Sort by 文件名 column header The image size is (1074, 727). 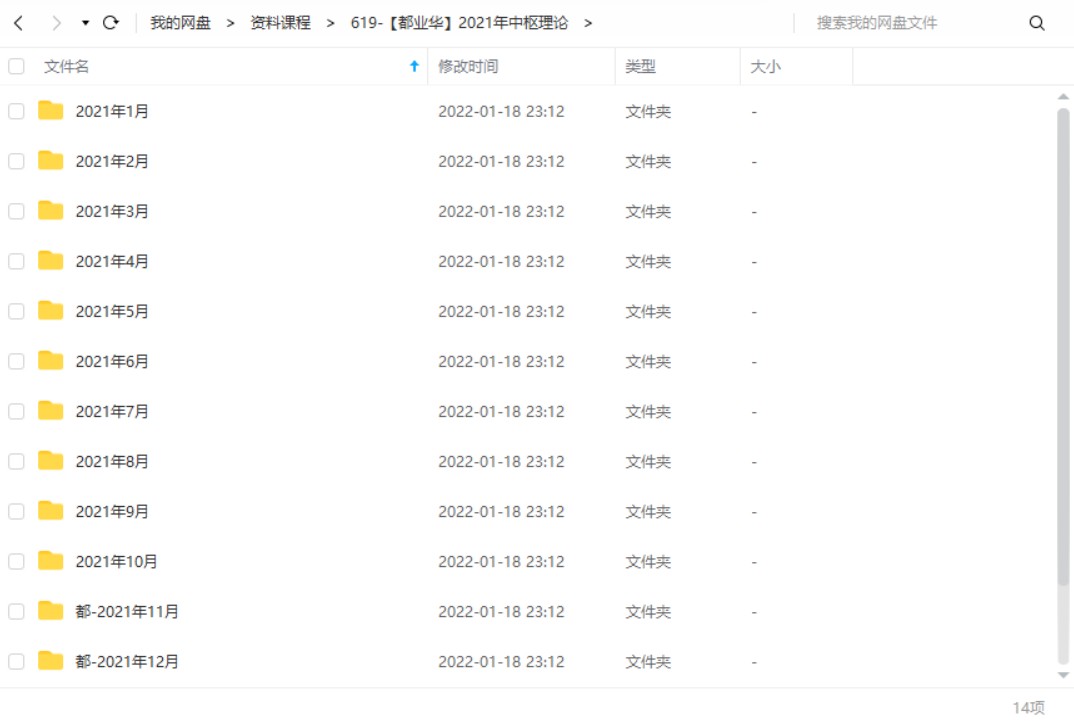click(66, 66)
